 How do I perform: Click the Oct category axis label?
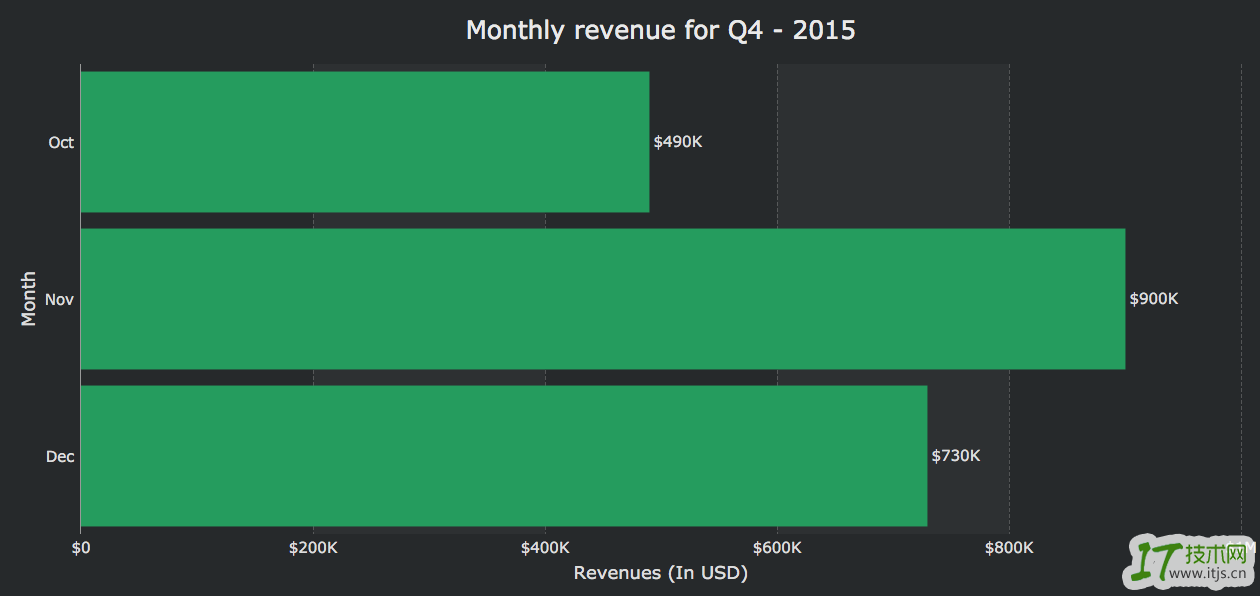pos(61,143)
